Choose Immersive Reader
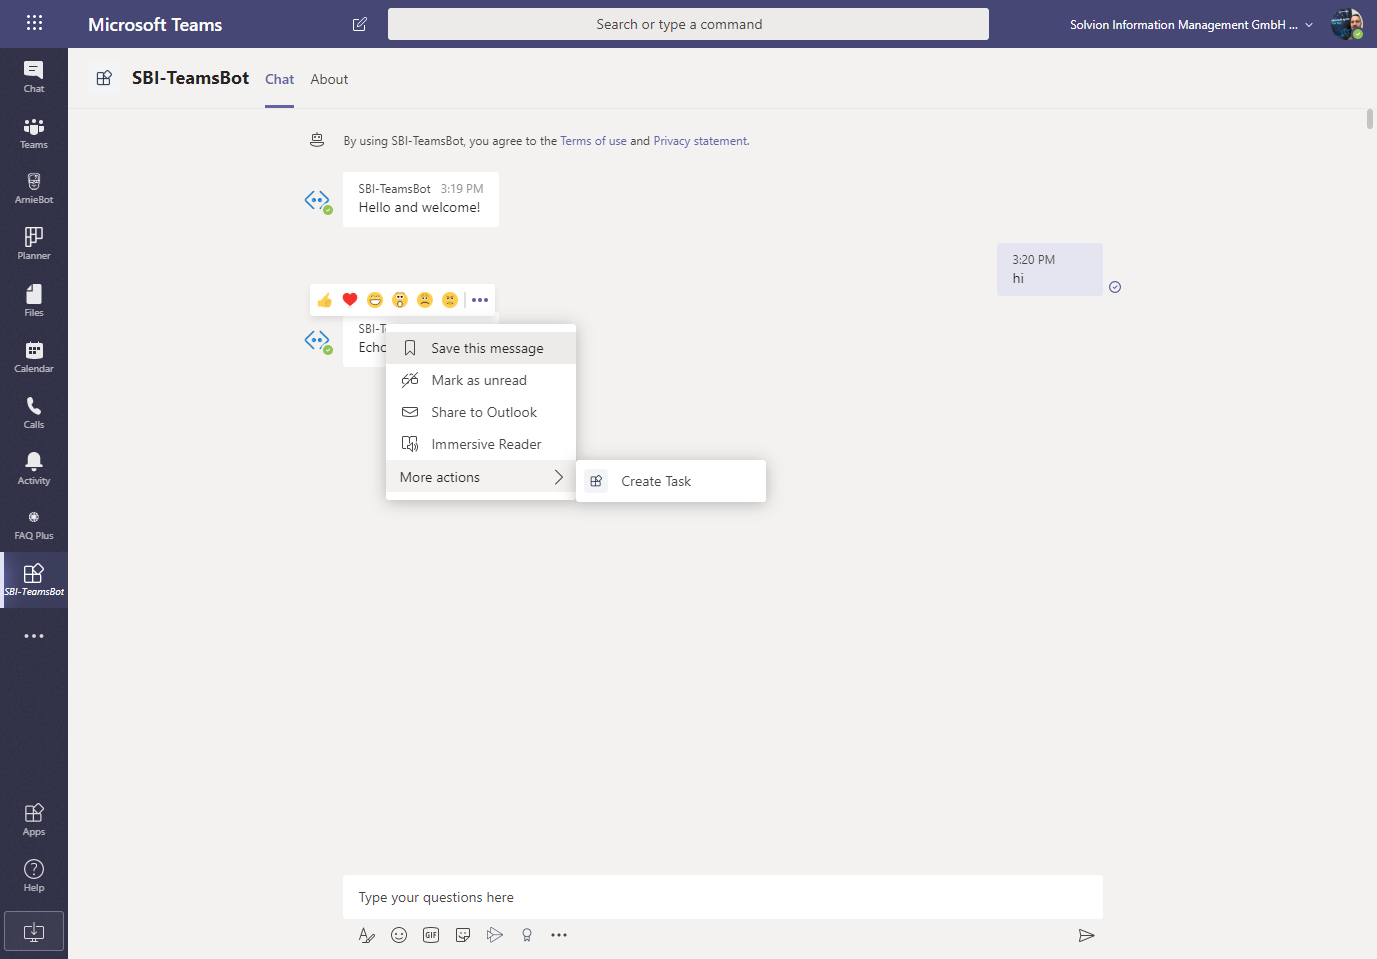 point(481,444)
